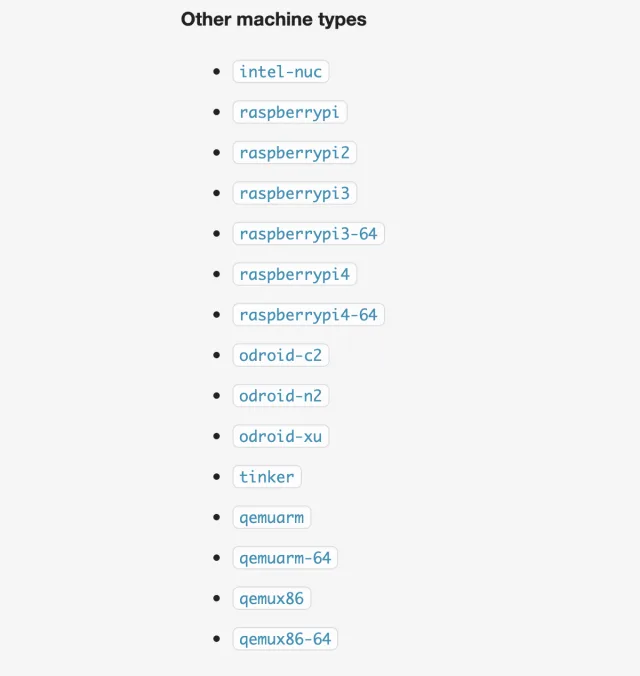
Task: Open the raspberrypi3 link
Action: [x=295, y=193]
